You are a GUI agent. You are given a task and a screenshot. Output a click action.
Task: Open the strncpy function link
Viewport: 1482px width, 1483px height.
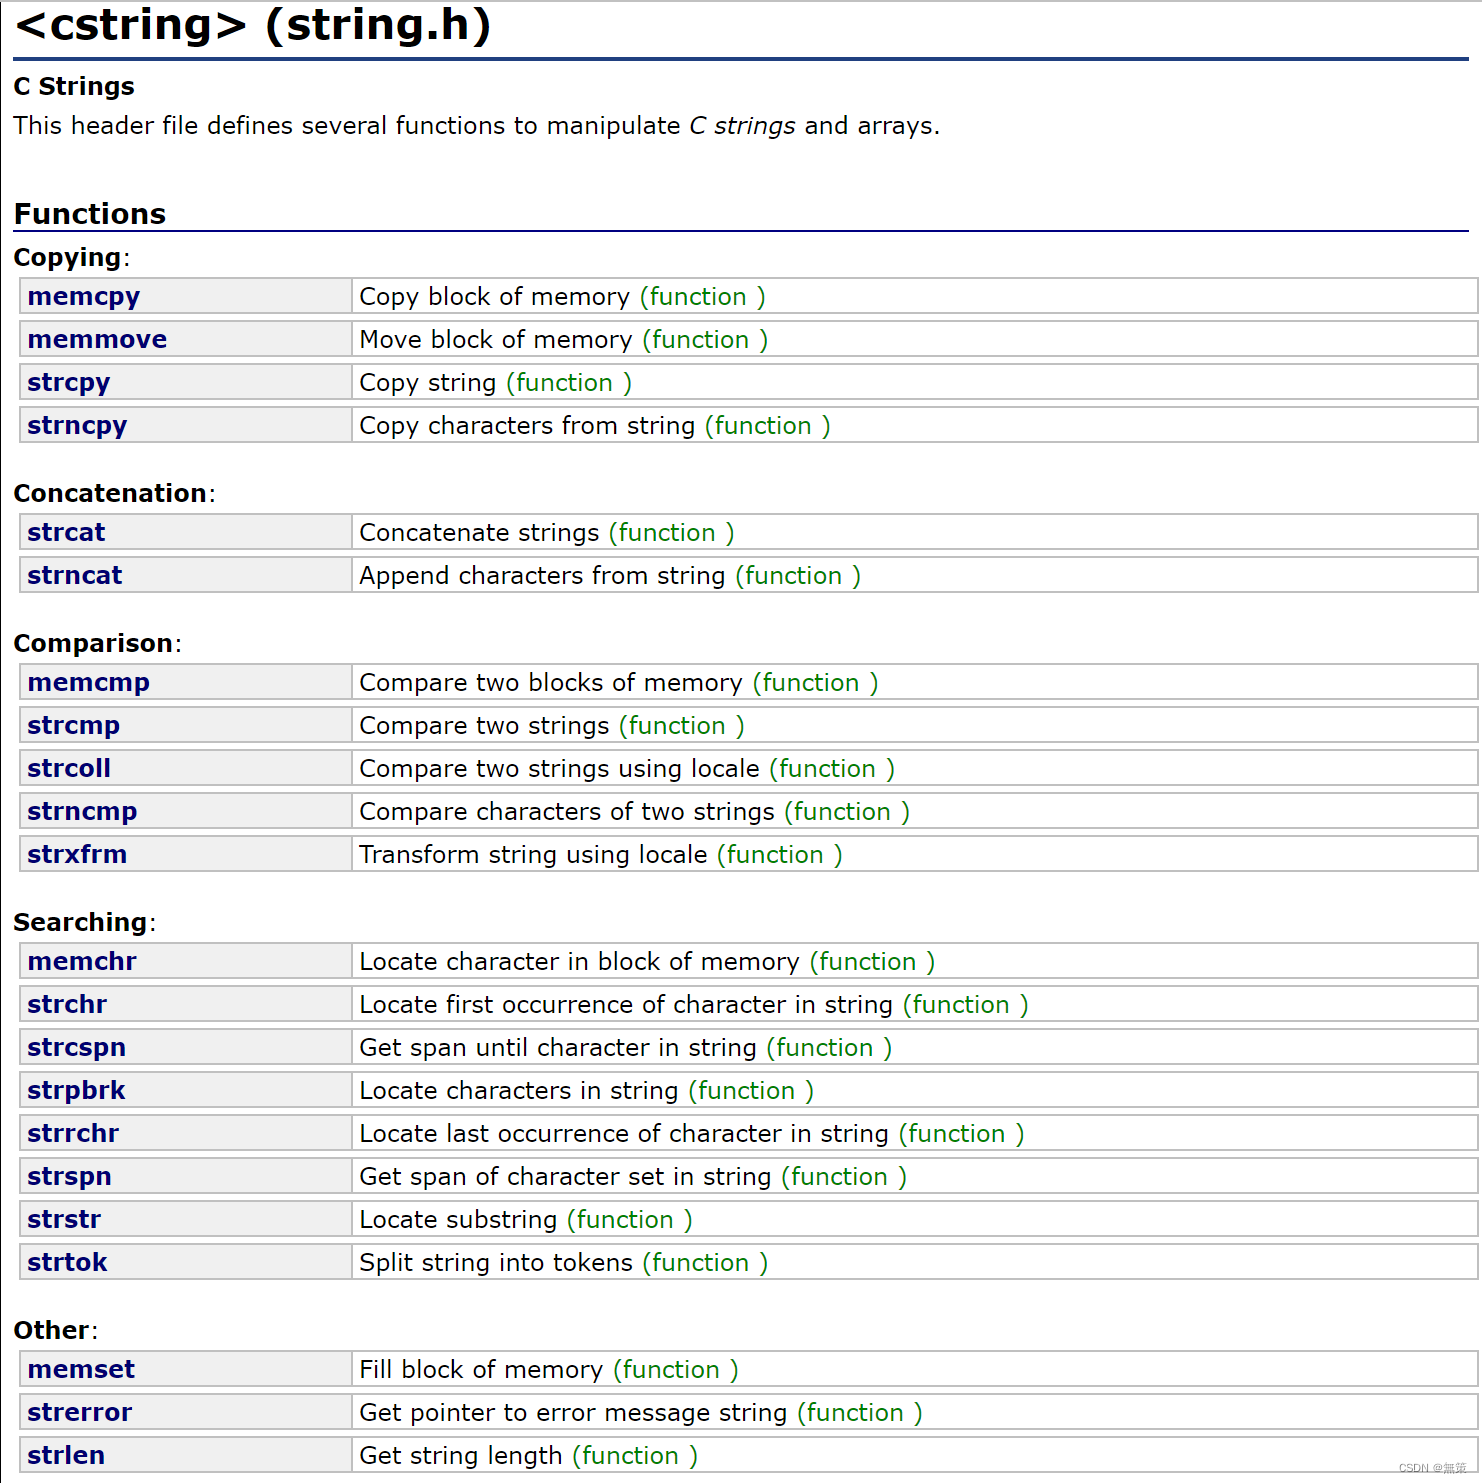pos(77,426)
